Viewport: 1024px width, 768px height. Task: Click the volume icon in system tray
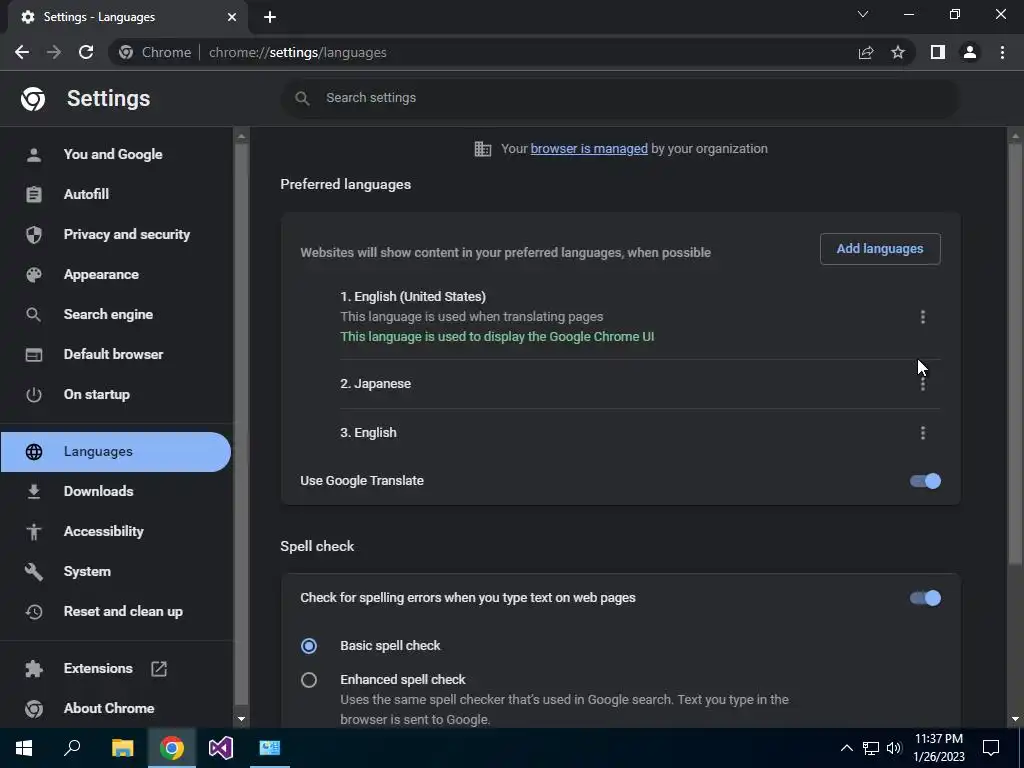pos(893,748)
